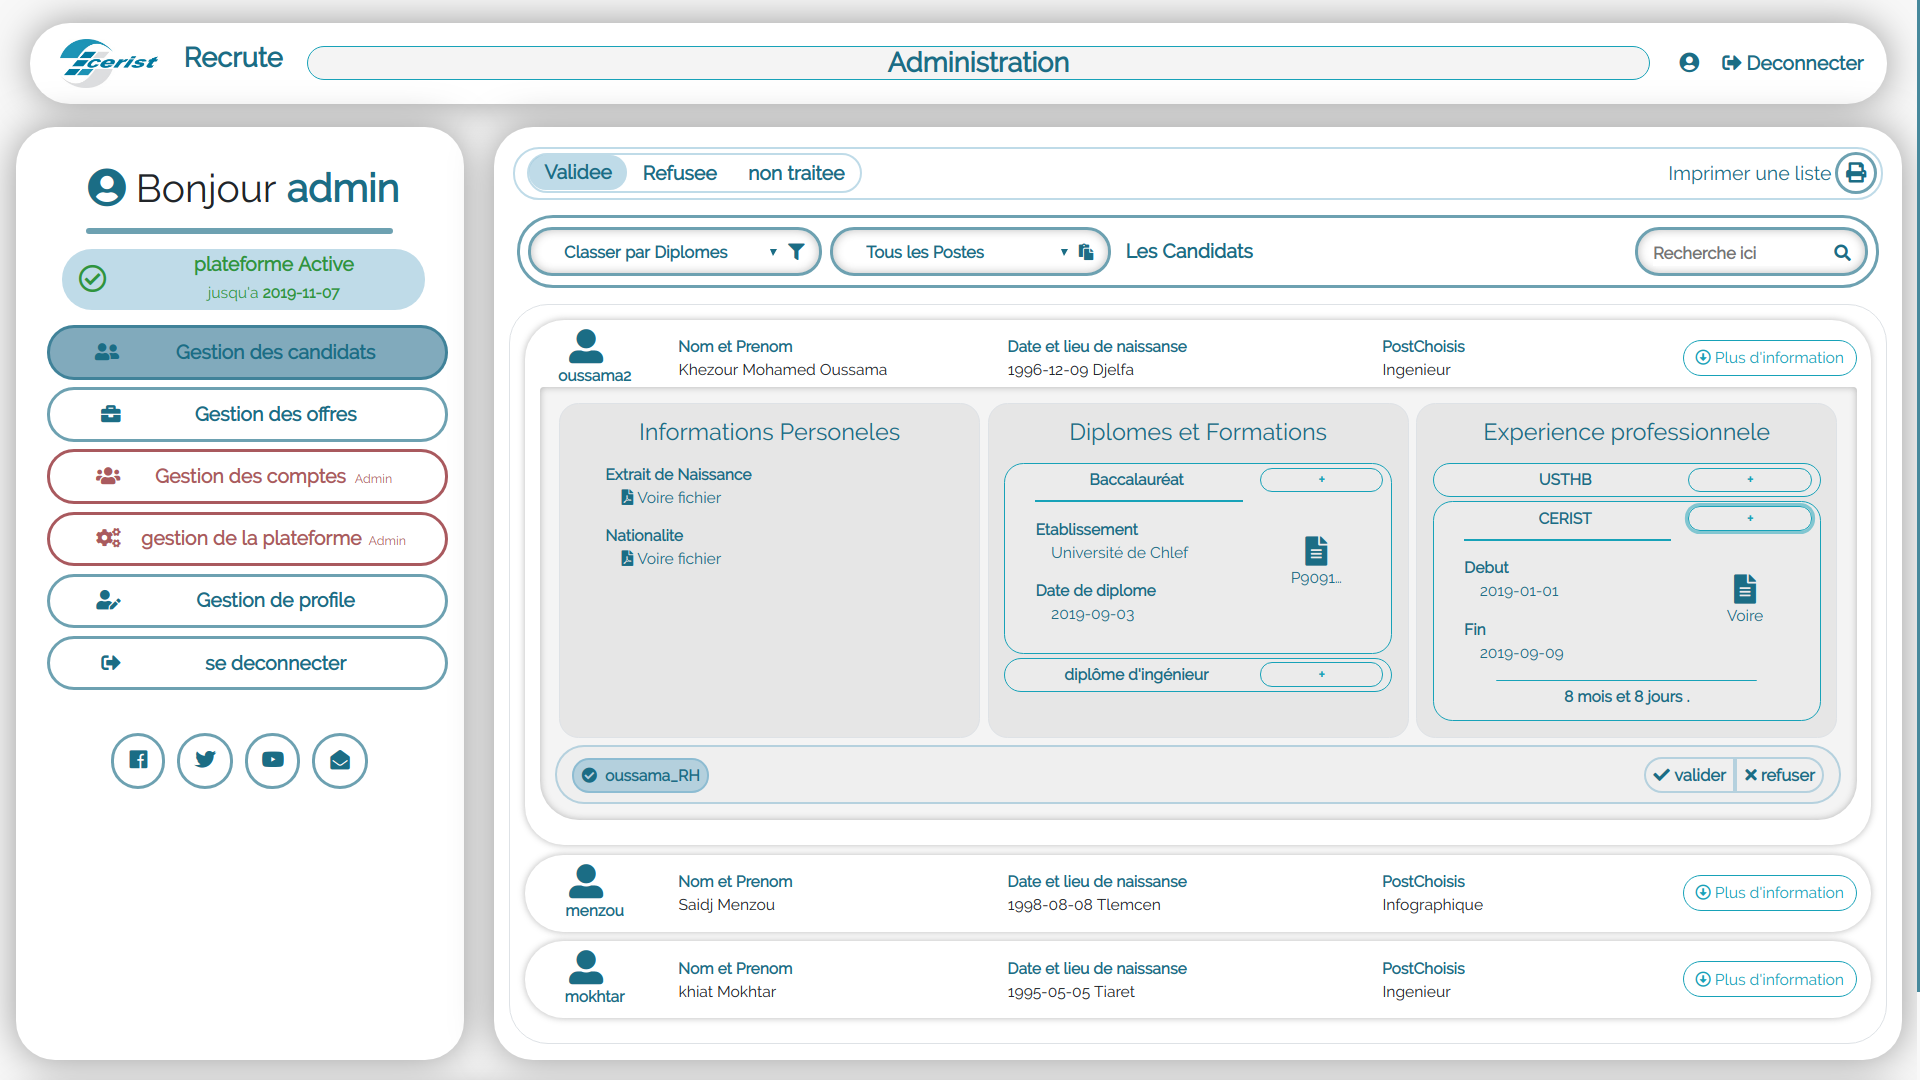Expand the diplôme d'ingénieur entry
Viewport: 1920px width, 1080px height.
1321,674
